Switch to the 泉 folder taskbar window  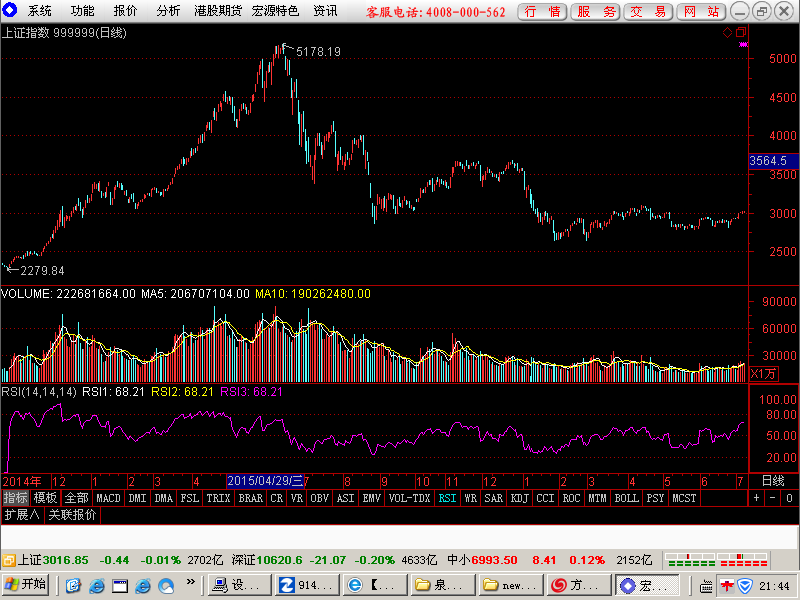point(443,585)
